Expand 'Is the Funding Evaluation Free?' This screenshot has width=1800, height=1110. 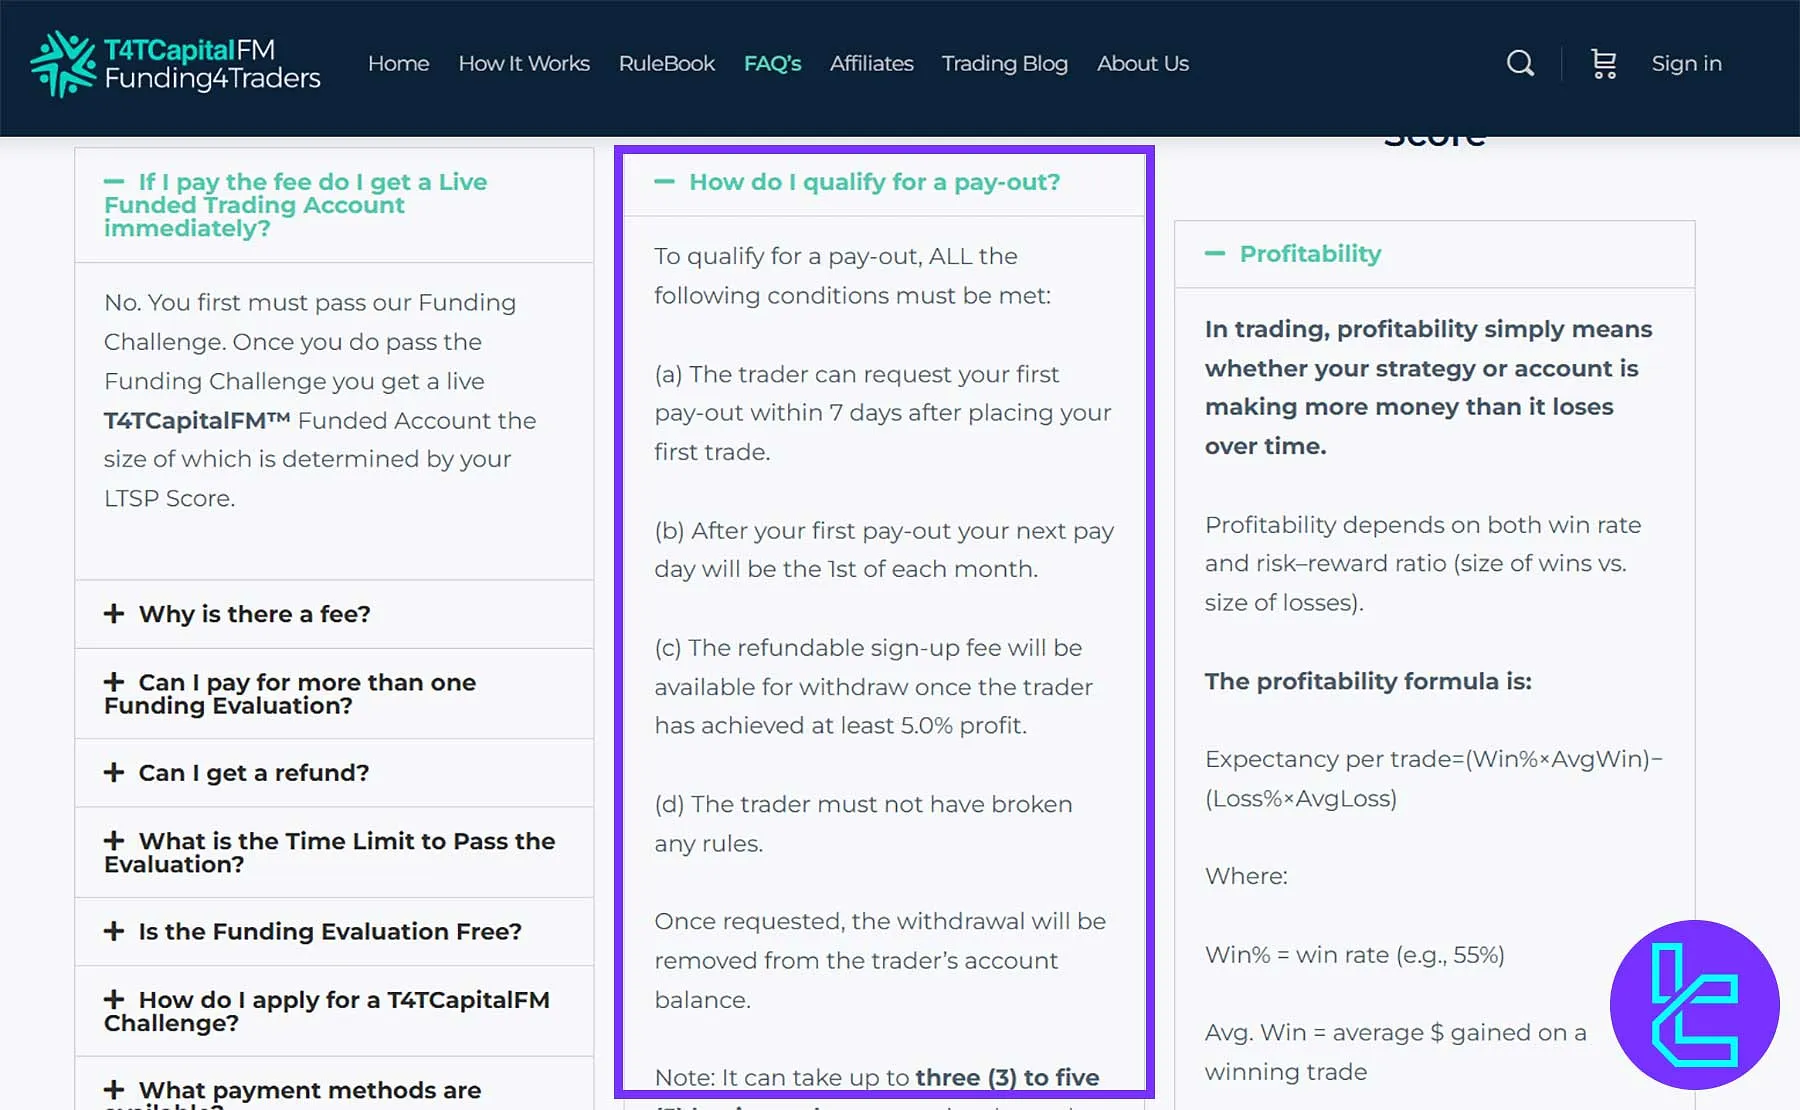click(x=328, y=931)
